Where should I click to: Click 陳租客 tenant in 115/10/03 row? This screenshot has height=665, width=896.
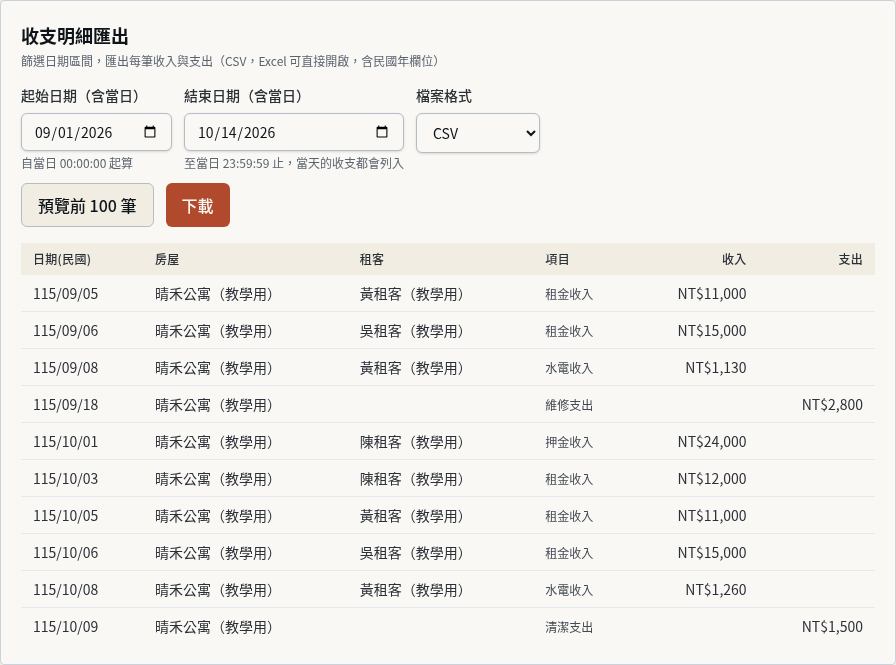point(411,479)
